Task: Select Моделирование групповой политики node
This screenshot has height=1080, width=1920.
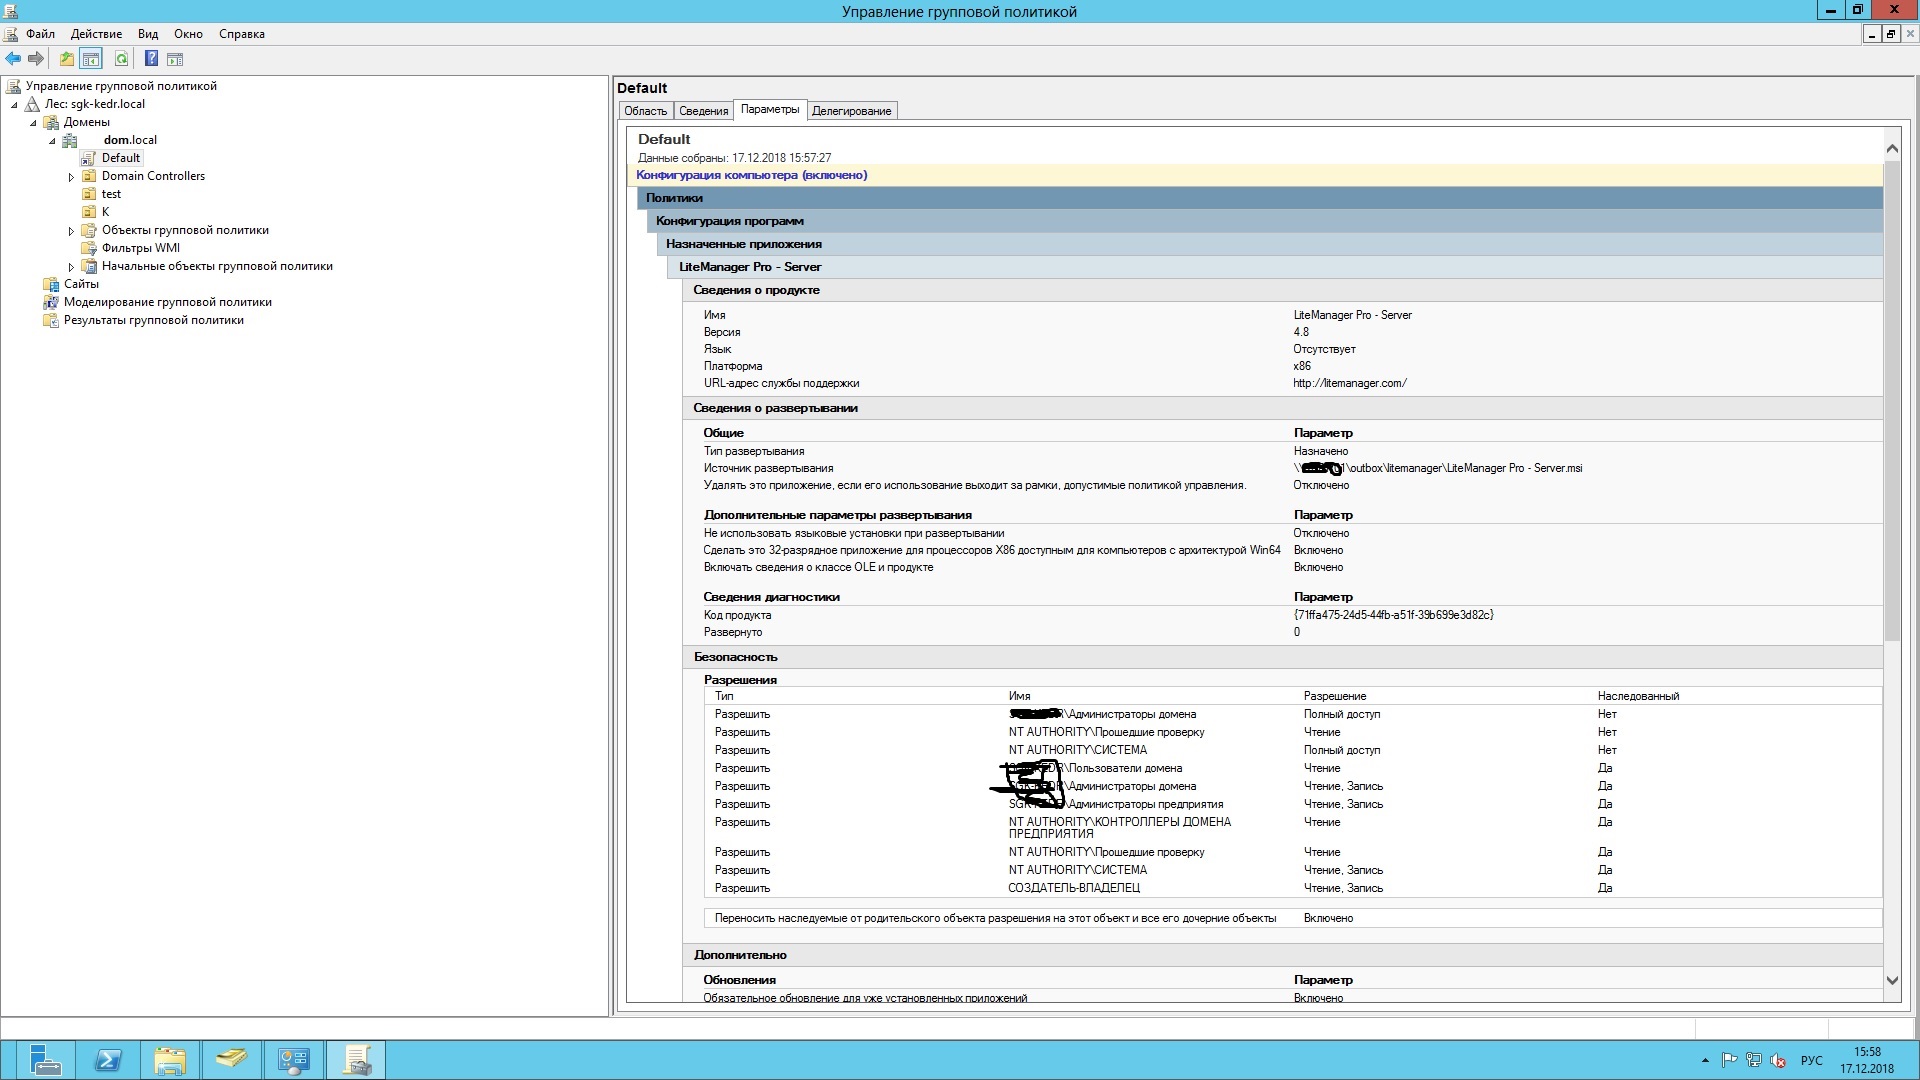Action: click(168, 302)
